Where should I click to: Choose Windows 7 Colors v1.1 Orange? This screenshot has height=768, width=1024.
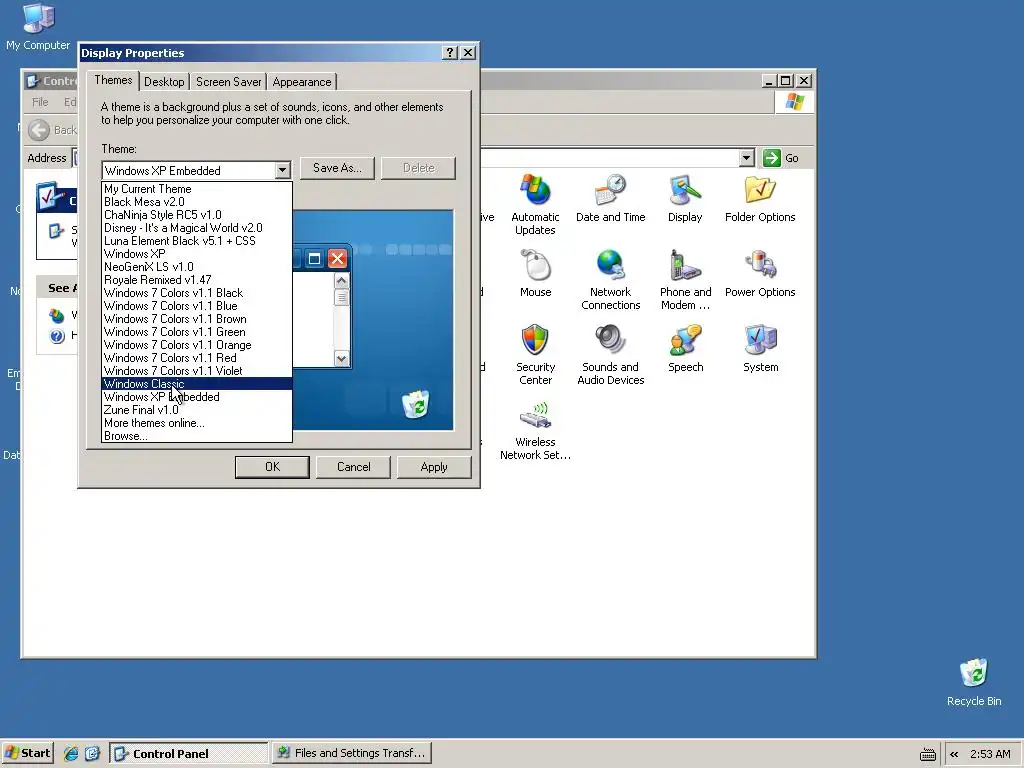click(197, 345)
